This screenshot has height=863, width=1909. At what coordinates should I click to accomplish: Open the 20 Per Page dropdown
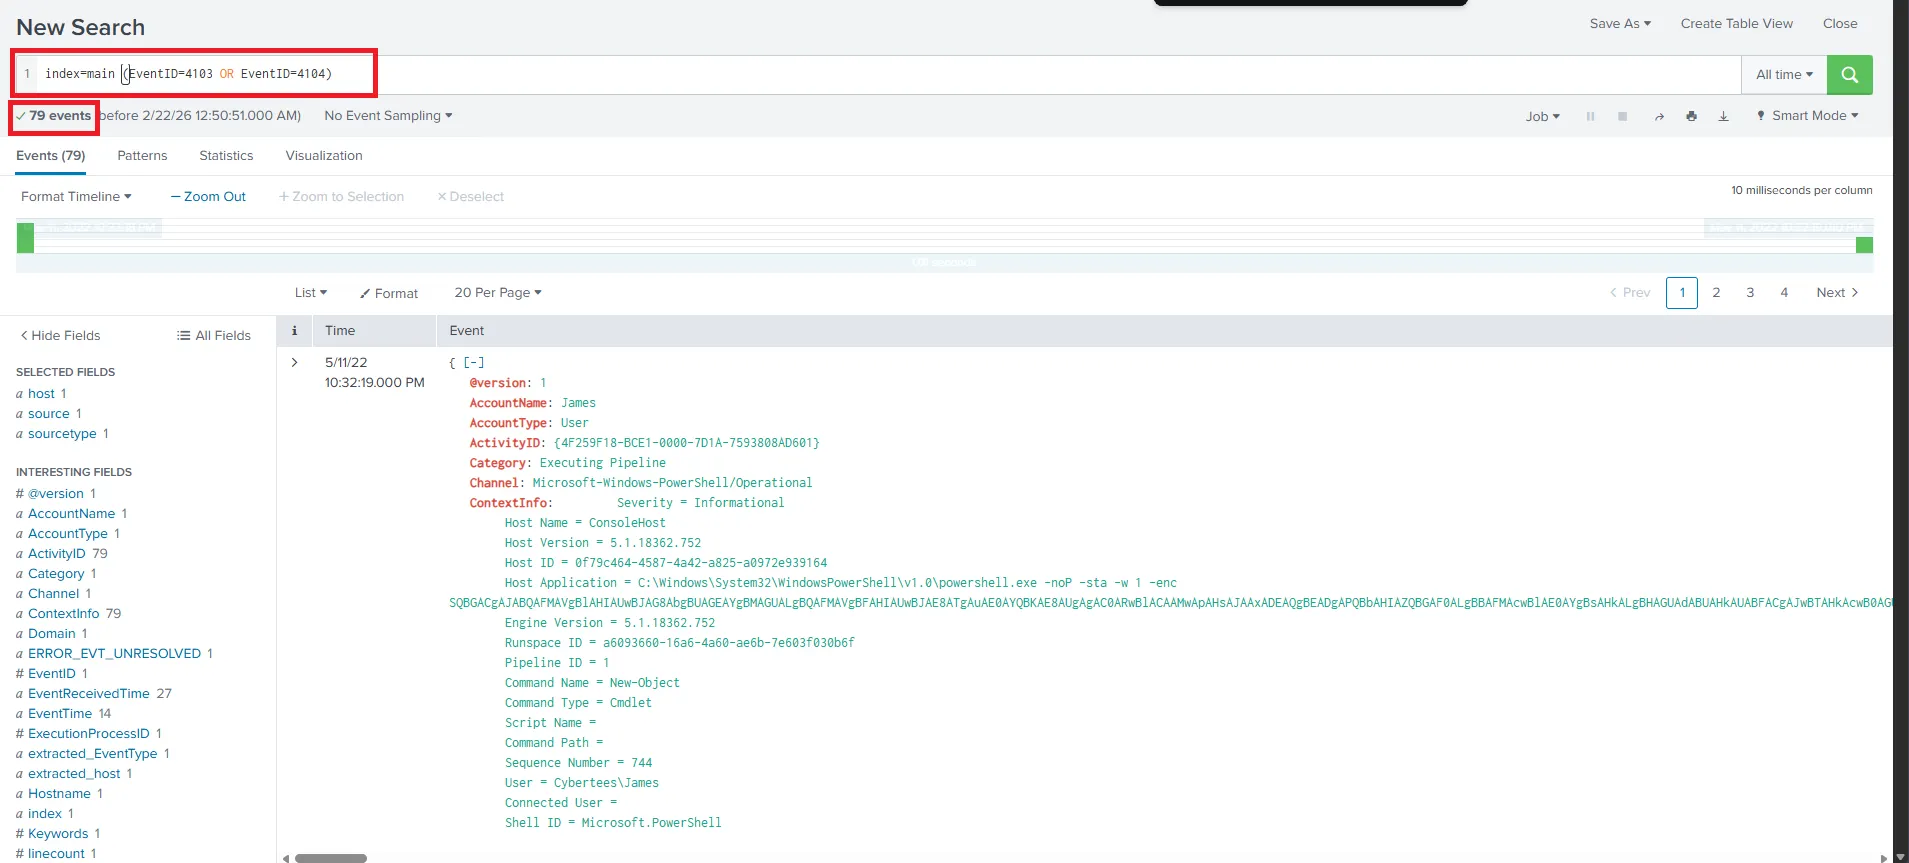(x=498, y=292)
